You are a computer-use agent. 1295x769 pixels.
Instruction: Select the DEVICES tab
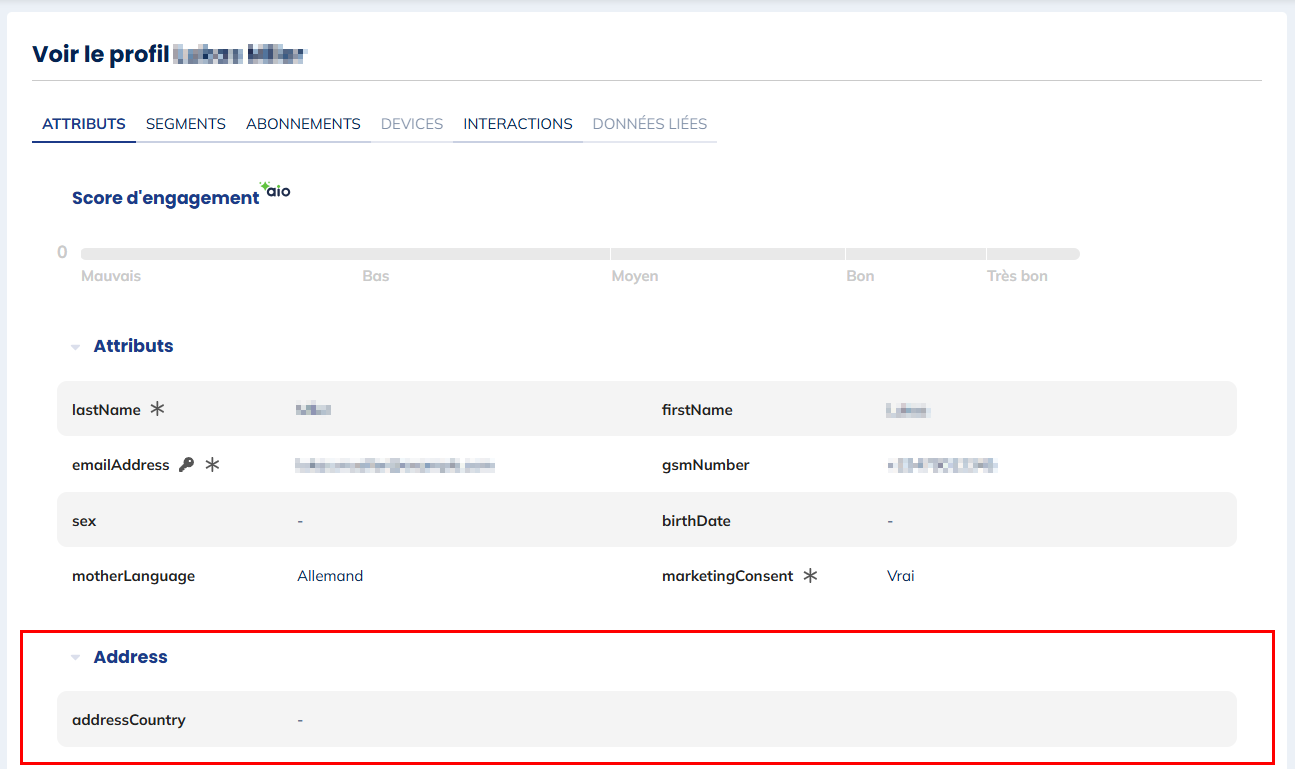point(412,124)
